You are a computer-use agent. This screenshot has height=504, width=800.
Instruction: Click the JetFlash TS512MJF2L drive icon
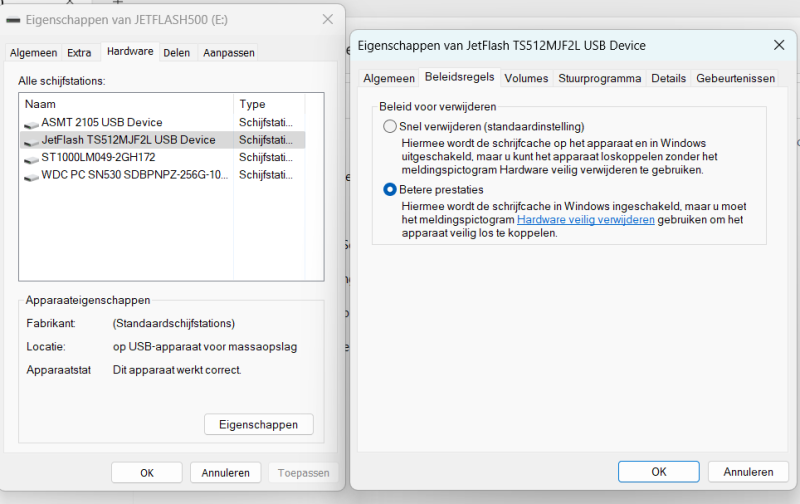click(32, 140)
